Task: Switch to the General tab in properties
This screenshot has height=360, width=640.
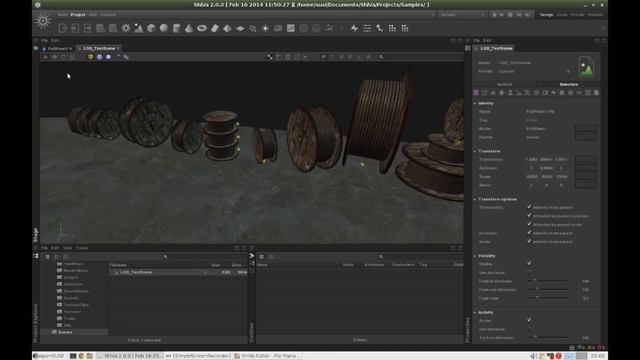Action: [x=504, y=84]
